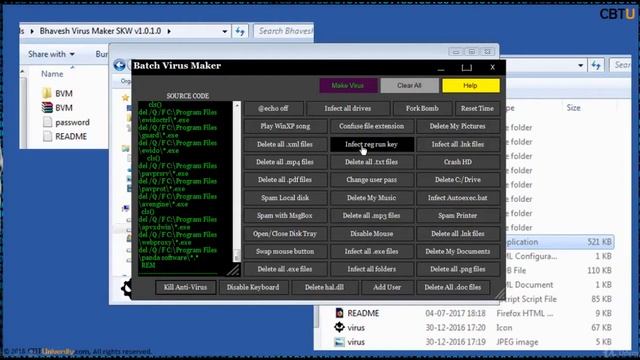Click the purple Make Virus button
Viewport: 640px width, 360px height.
348,85
